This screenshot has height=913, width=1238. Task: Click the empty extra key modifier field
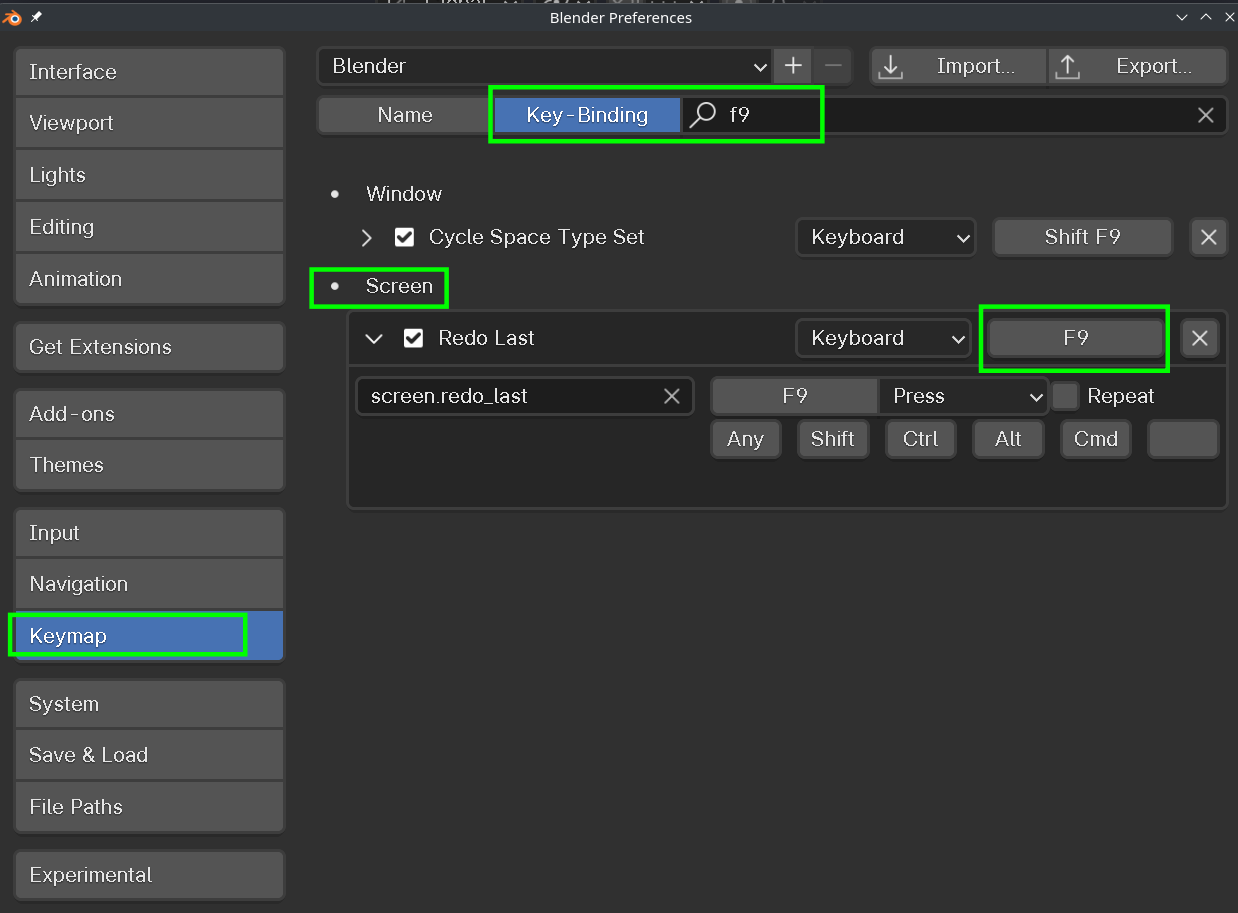pos(1183,439)
